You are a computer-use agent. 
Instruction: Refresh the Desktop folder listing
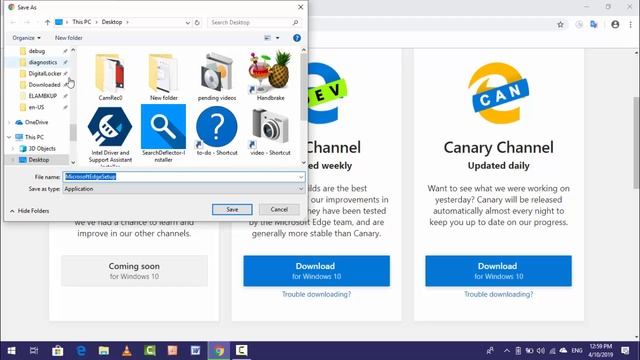pyautogui.click(x=197, y=22)
